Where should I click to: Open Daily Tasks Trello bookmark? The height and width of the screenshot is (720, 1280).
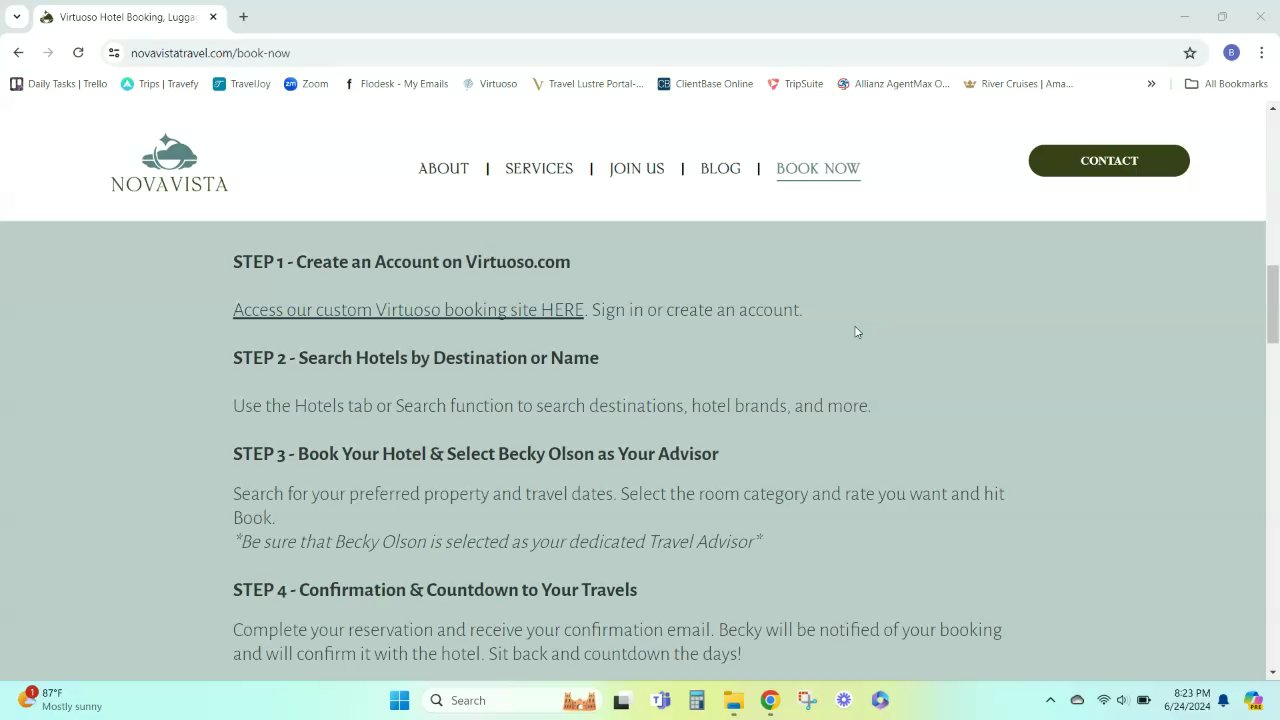pyautogui.click(x=58, y=84)
